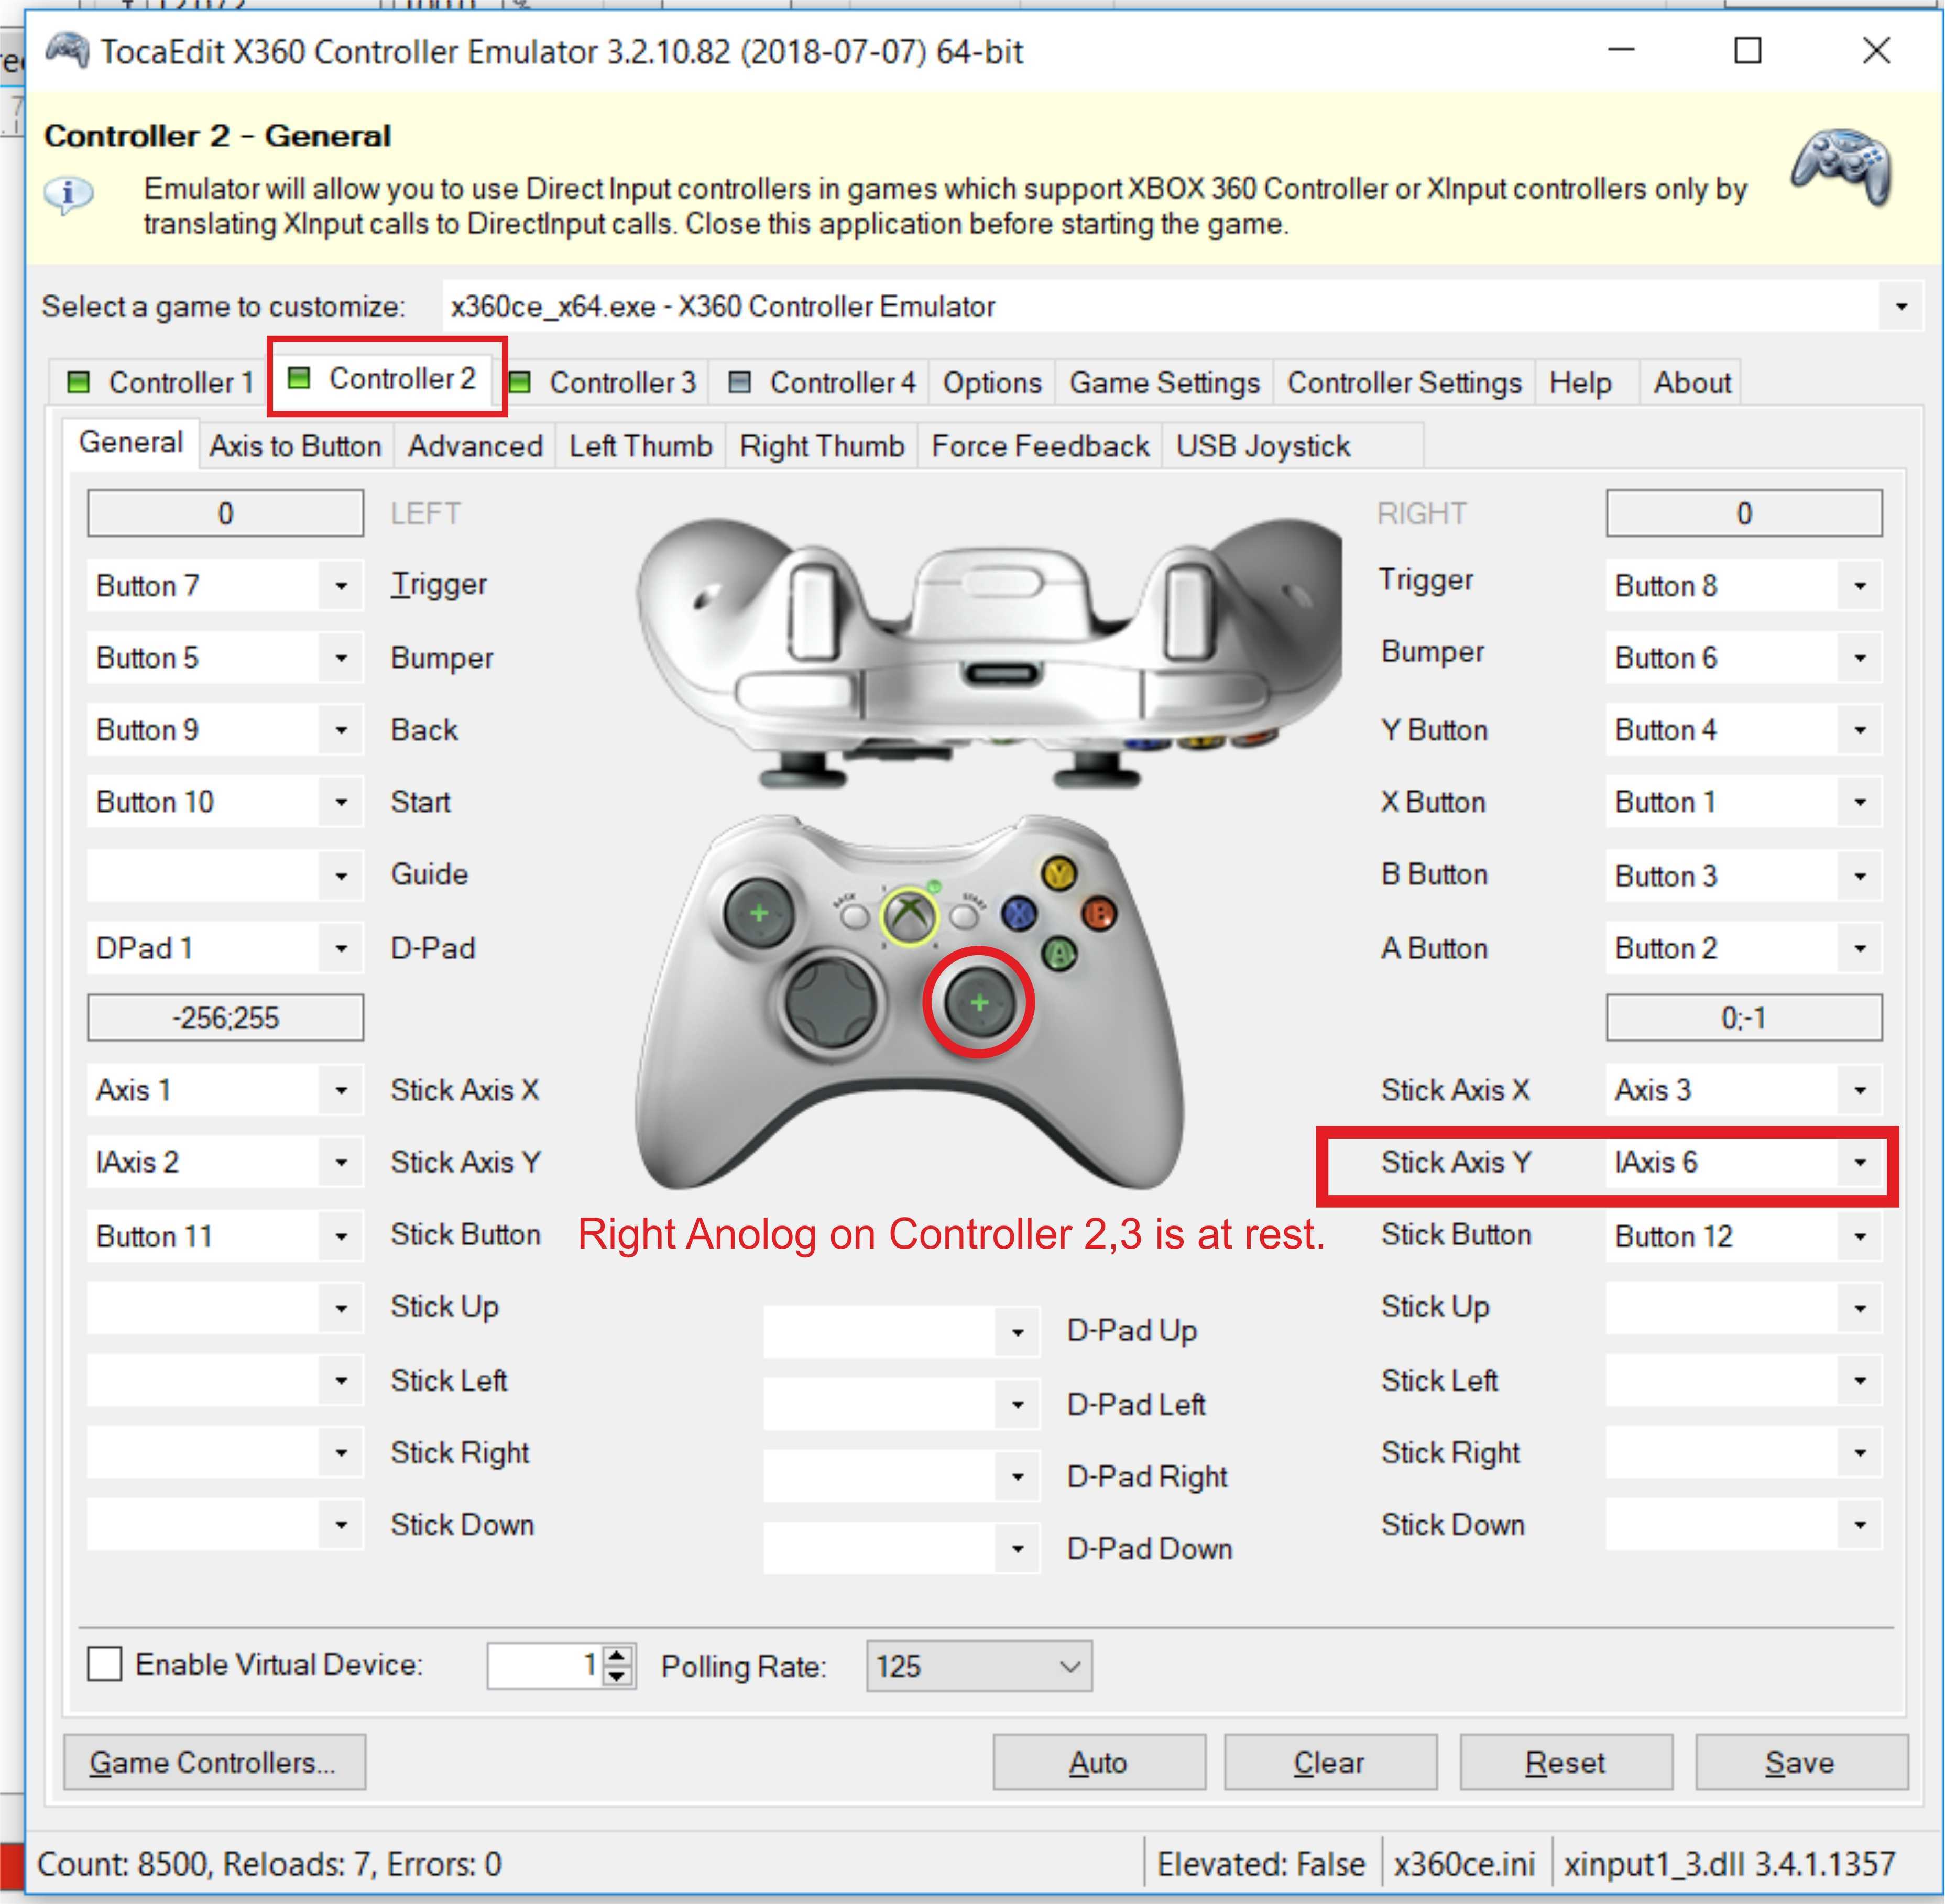
Task: Open the right Stick Axis Y dropdown showing IAxis 6
Action: (x=1859, y=1162)
